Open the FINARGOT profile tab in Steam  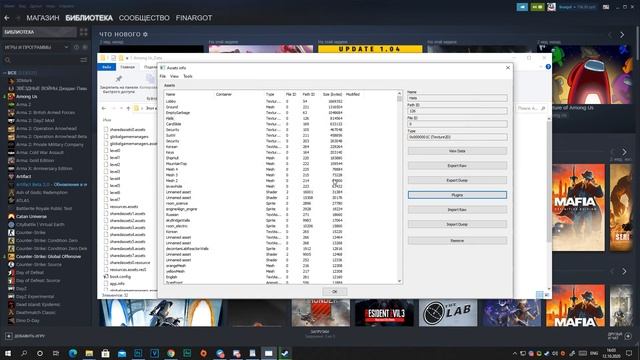pos(194,18)
